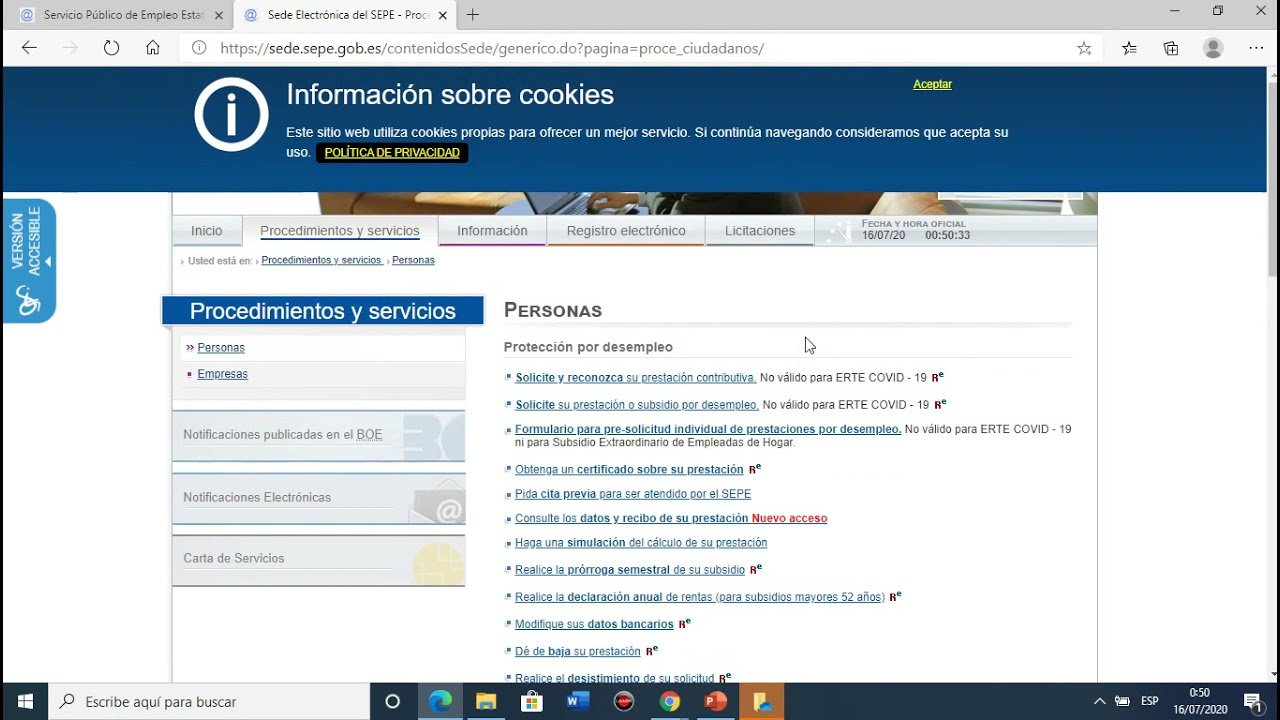The width and height of the screenshot is (1280, 720).
Task: Open the Información navigation tab
Action: [492, 231]
